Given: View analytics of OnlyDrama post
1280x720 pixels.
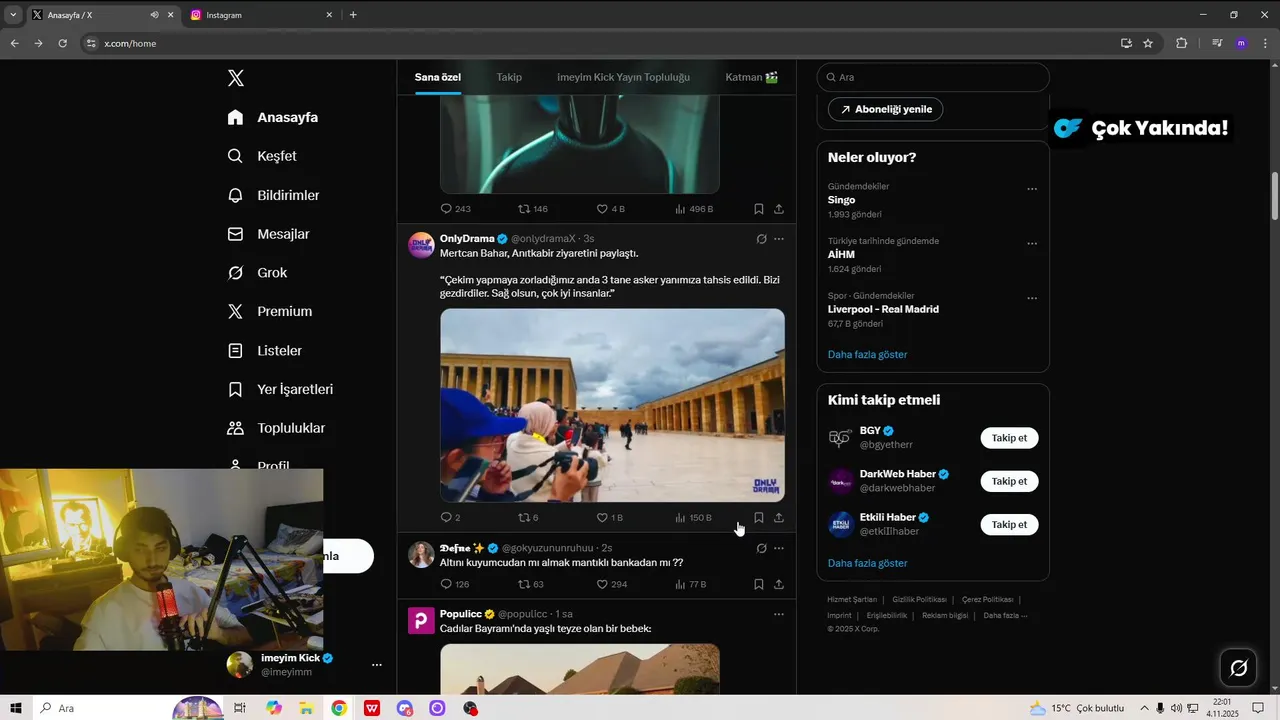Looking at the screenshot, I should coord(693,517).
